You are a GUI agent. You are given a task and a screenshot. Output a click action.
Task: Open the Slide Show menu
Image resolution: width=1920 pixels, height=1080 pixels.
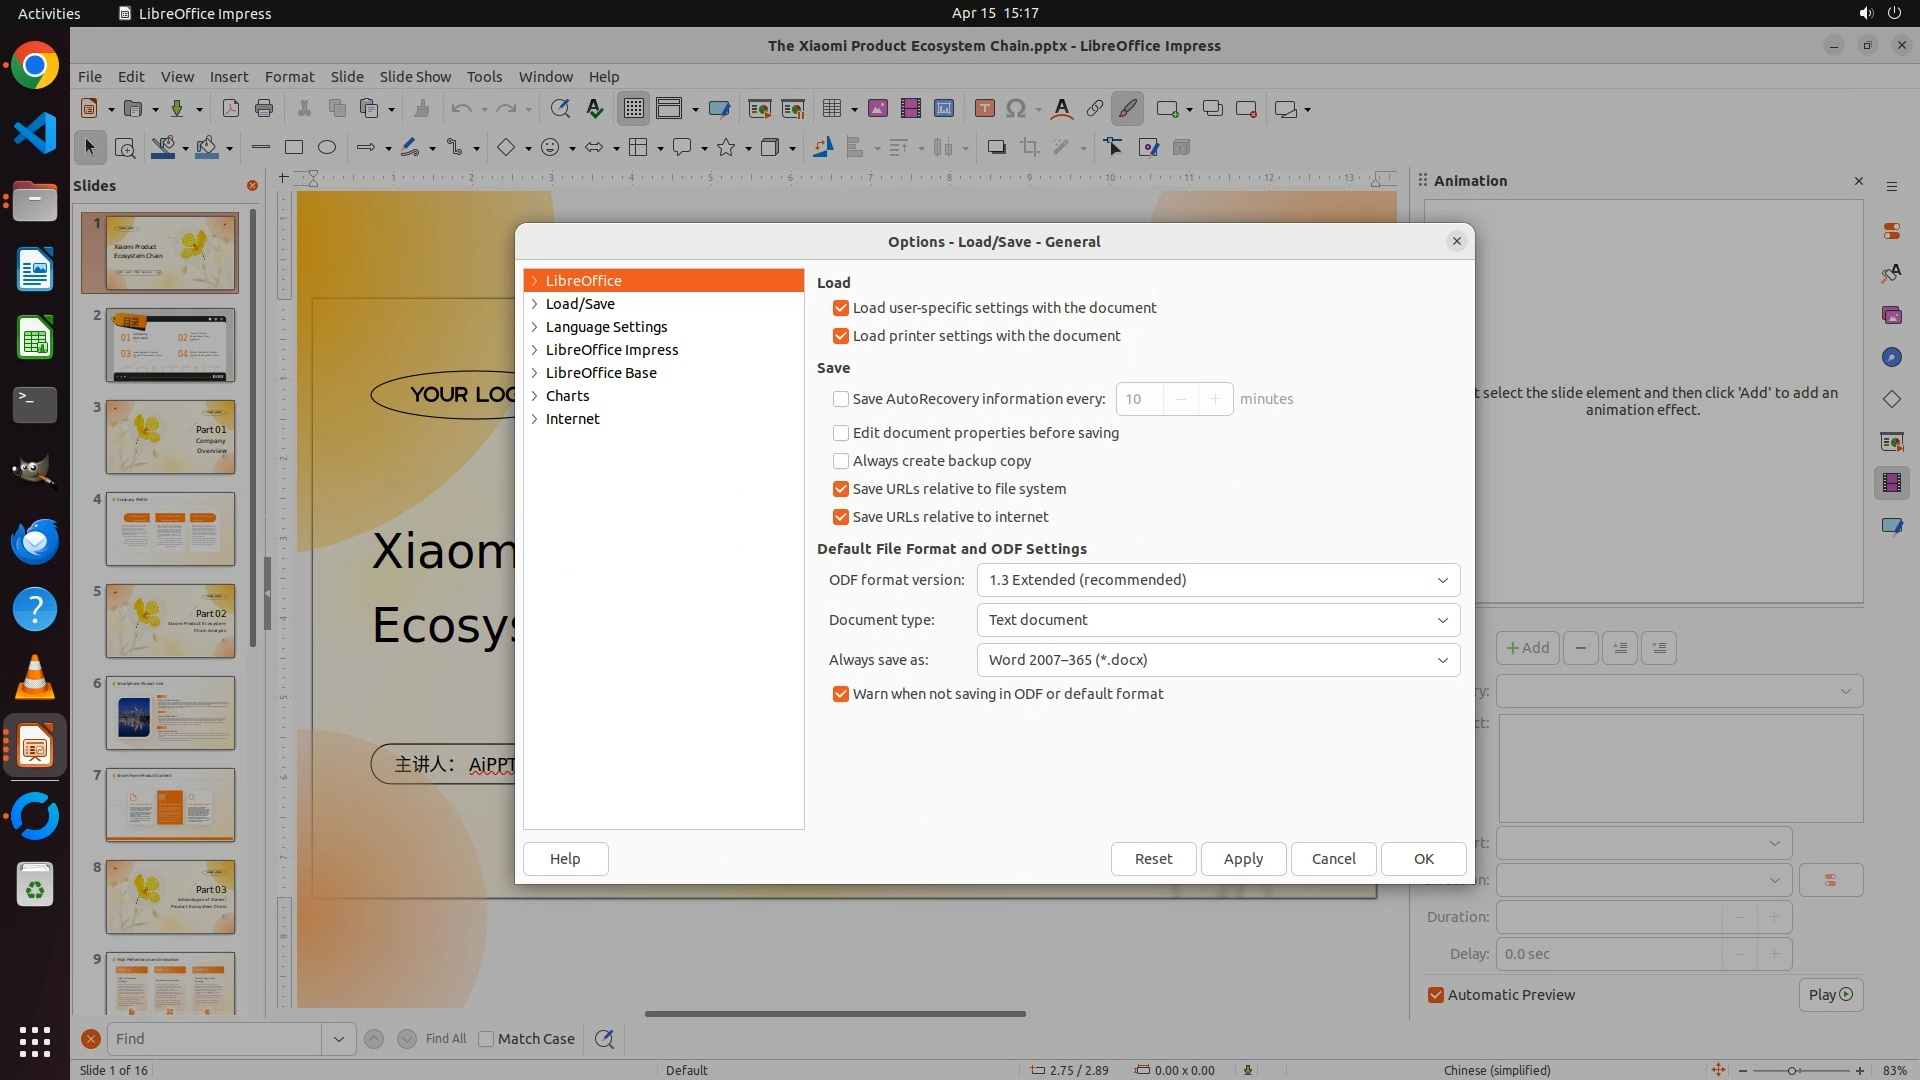(415, 76)
